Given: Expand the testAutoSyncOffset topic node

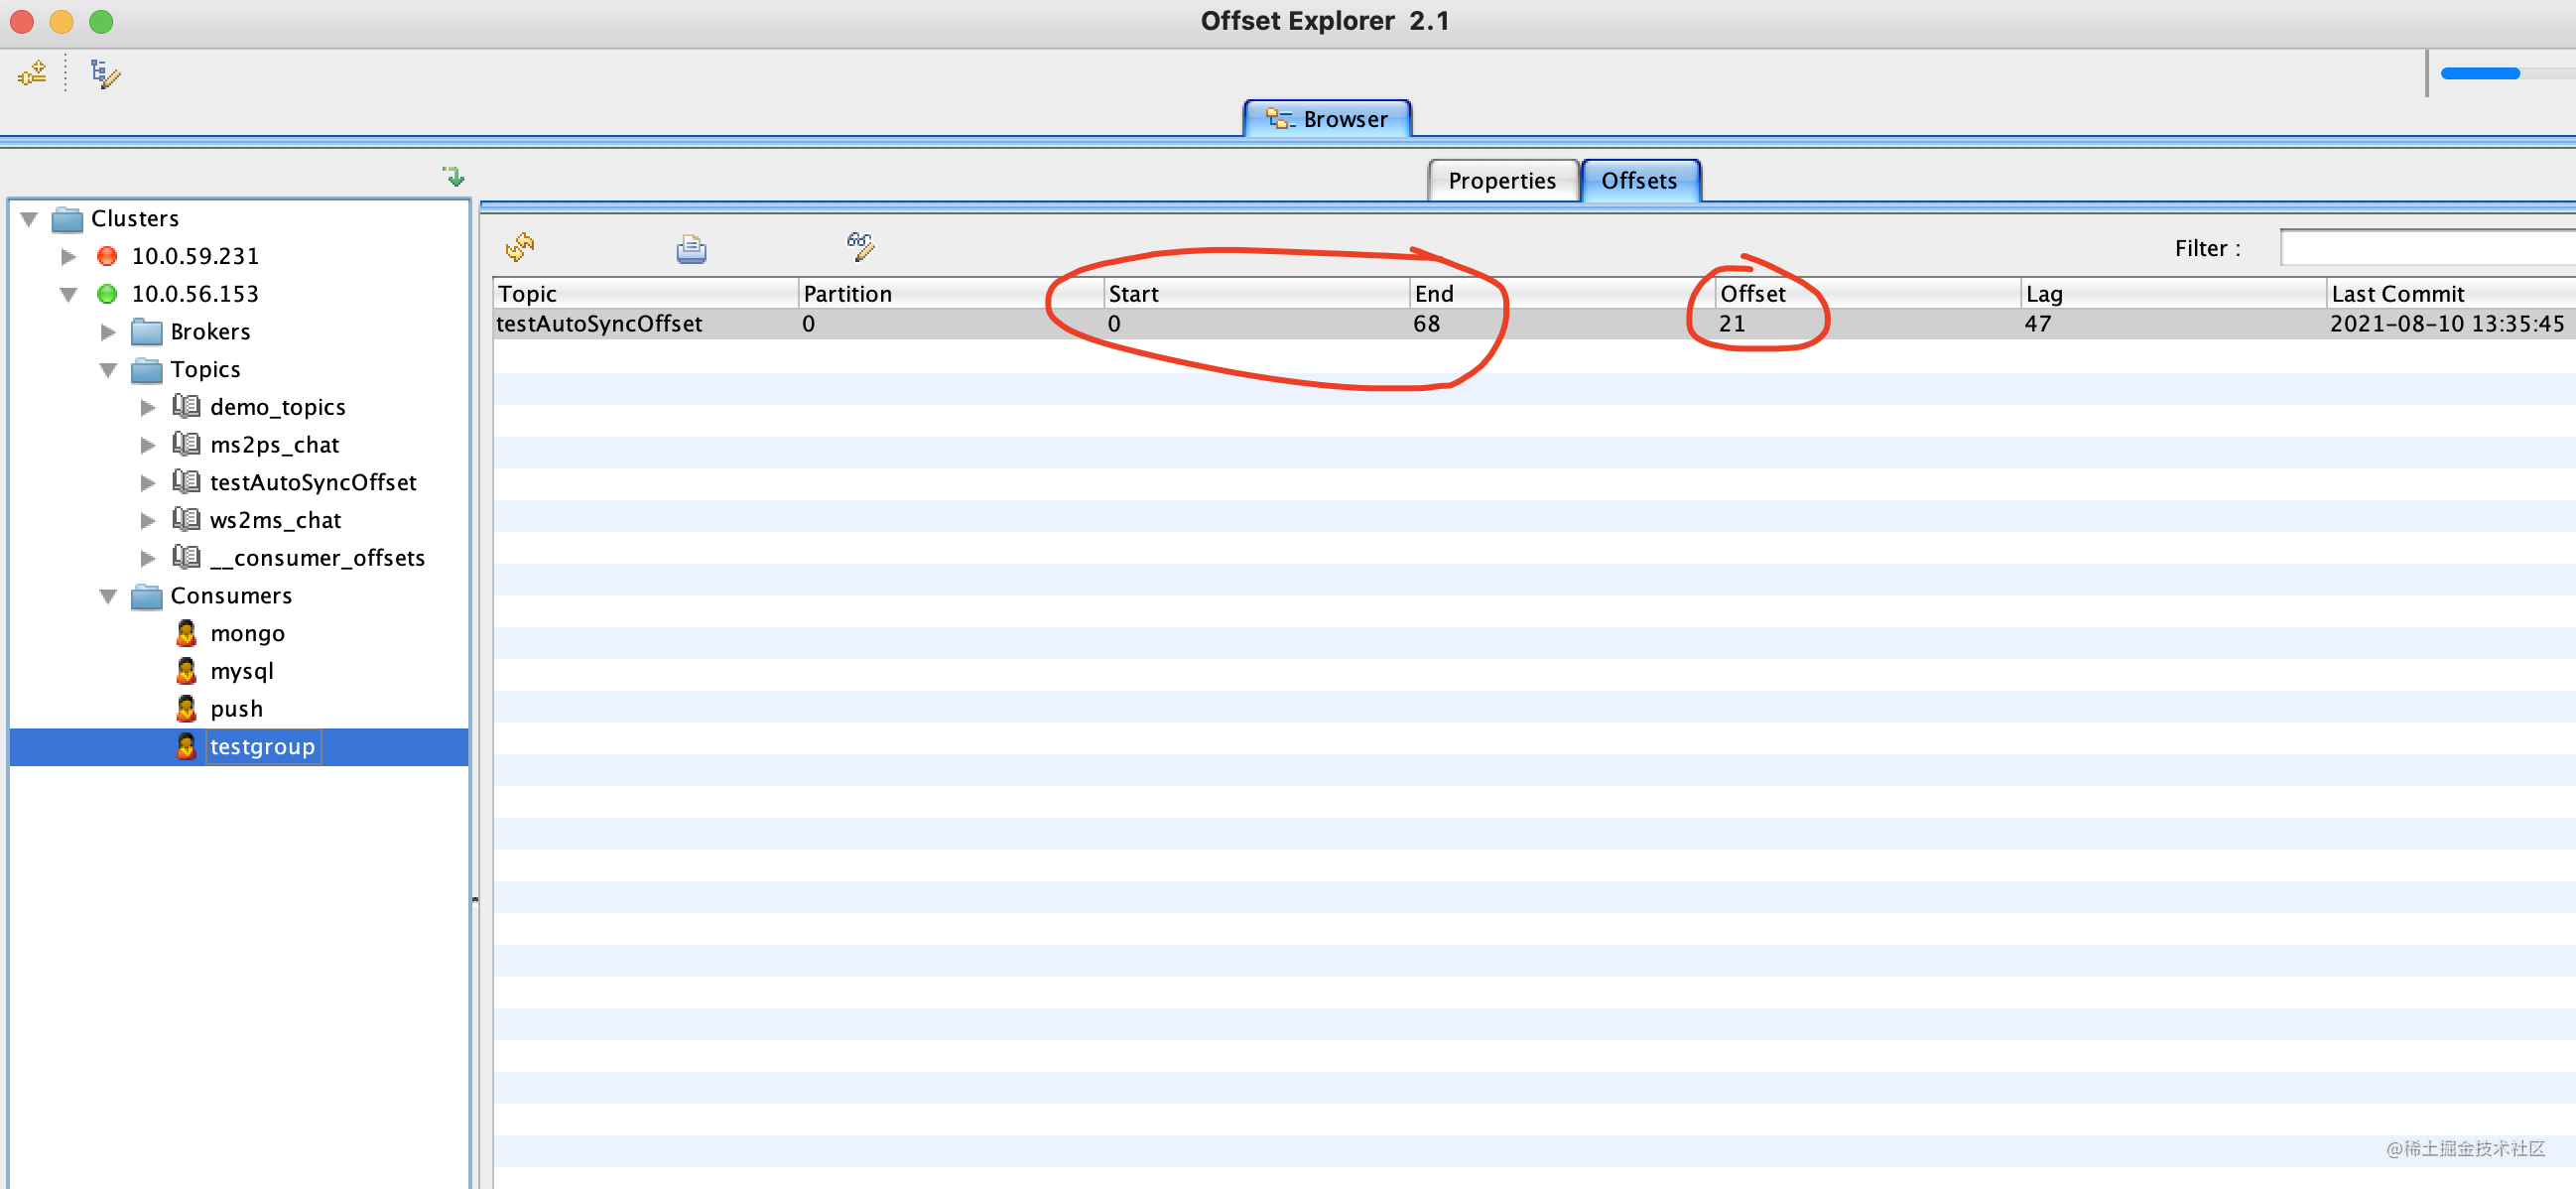Looking at the screenshot, I should [x=148, y=482].
